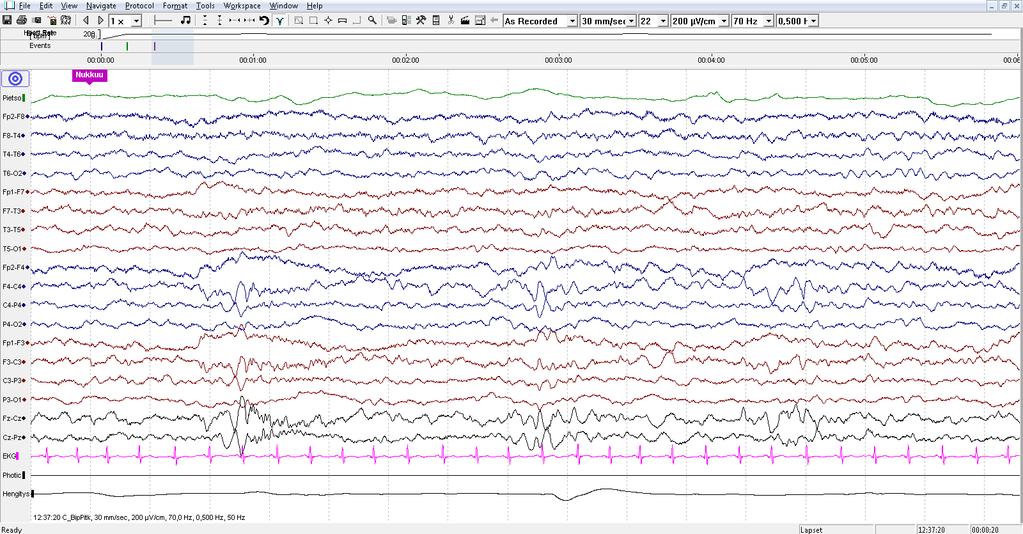1023x534 pixels.
Task: Click the greyed left arrow toolbar icon
Action: (494, 20)
